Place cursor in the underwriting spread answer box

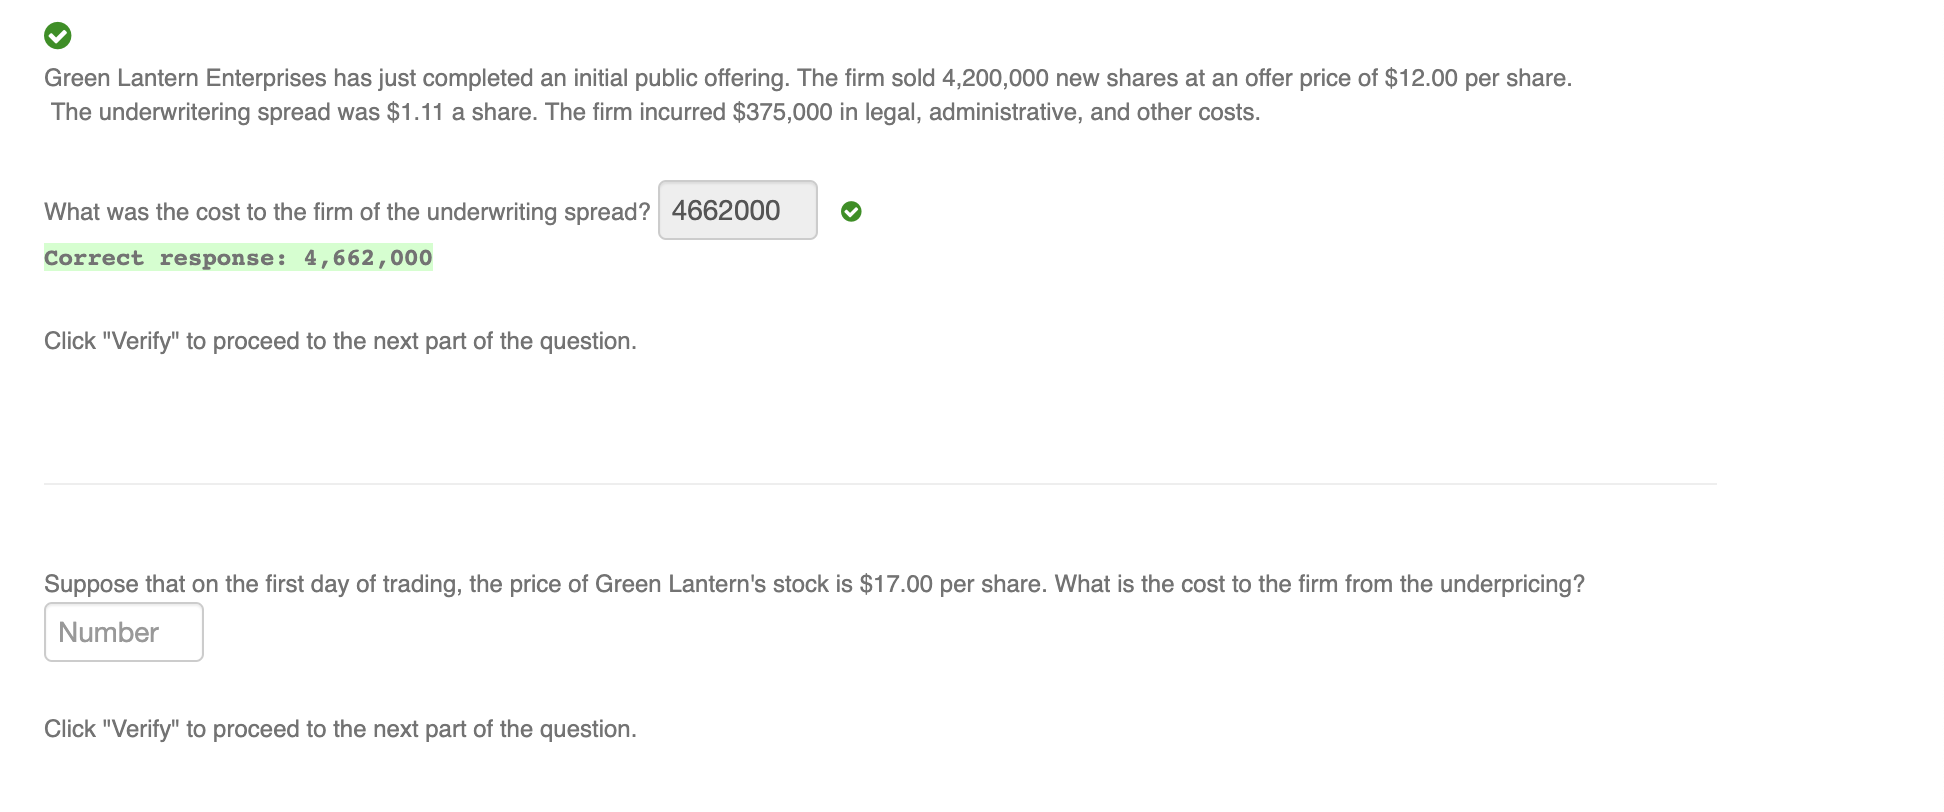pos(737,211)
